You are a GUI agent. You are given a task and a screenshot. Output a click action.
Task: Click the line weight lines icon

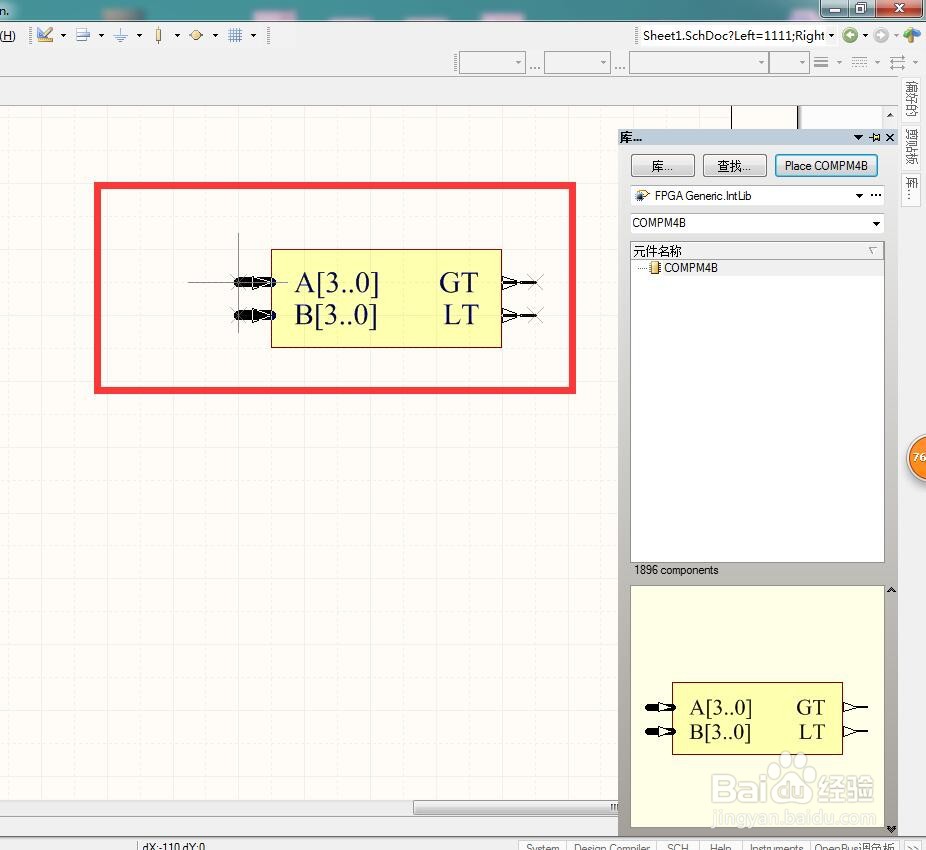point(821,62)
